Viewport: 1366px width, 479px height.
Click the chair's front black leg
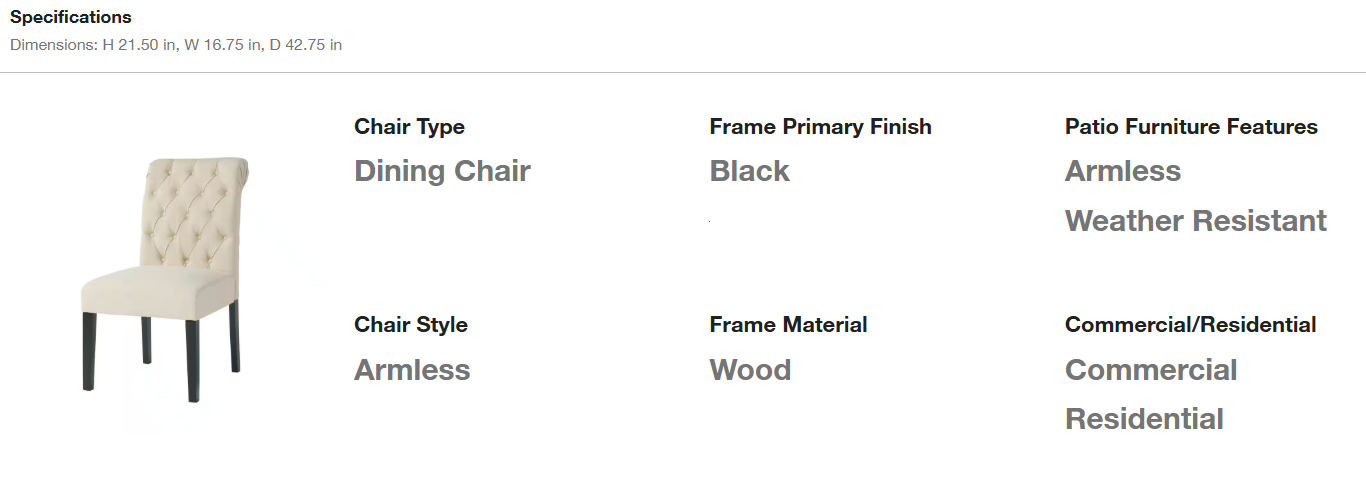coord(193,360)
